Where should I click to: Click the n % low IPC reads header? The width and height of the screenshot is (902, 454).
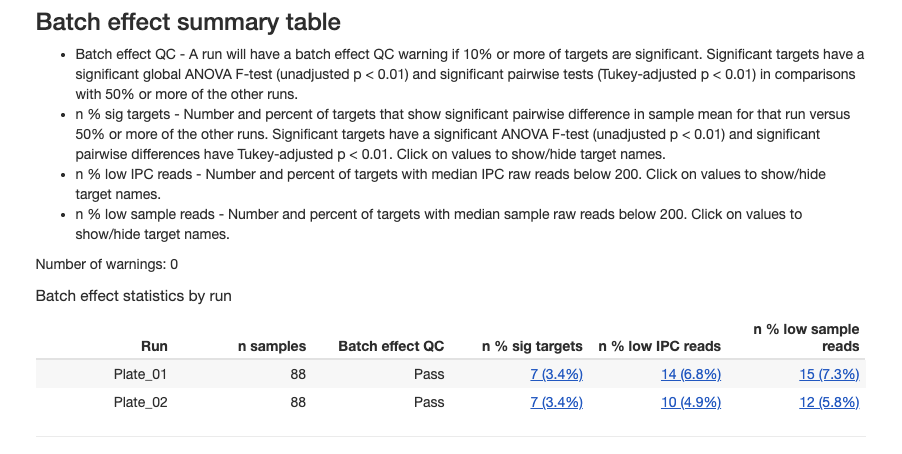(659, 346)
